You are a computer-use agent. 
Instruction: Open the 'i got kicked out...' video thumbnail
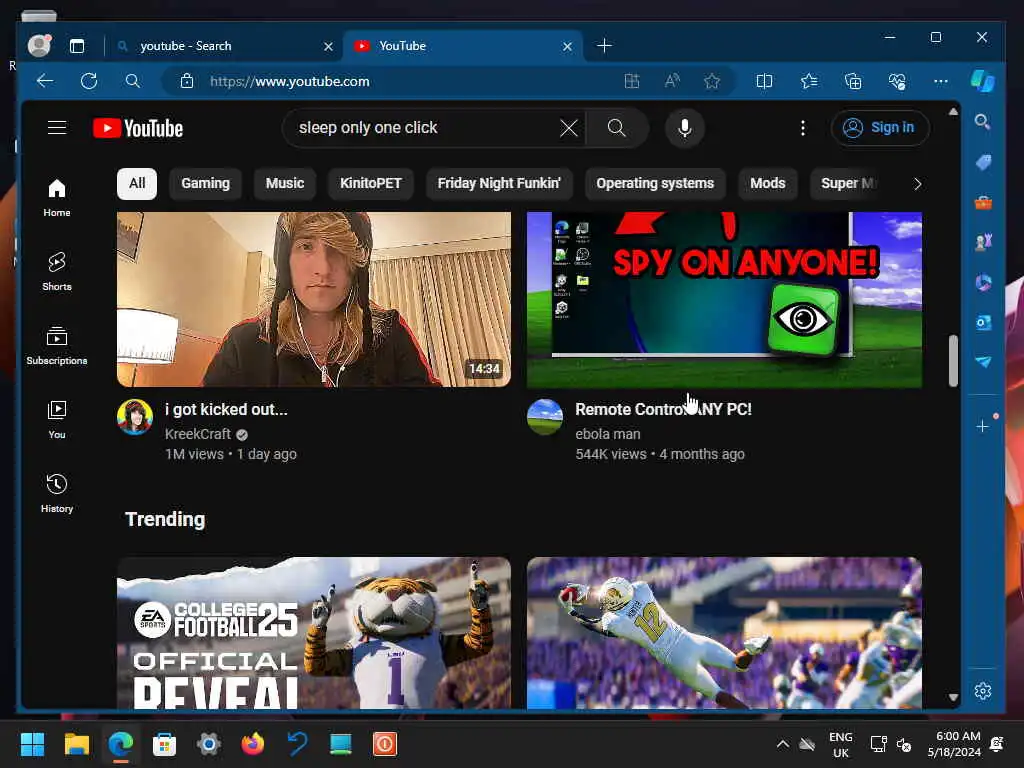[313, 299]
